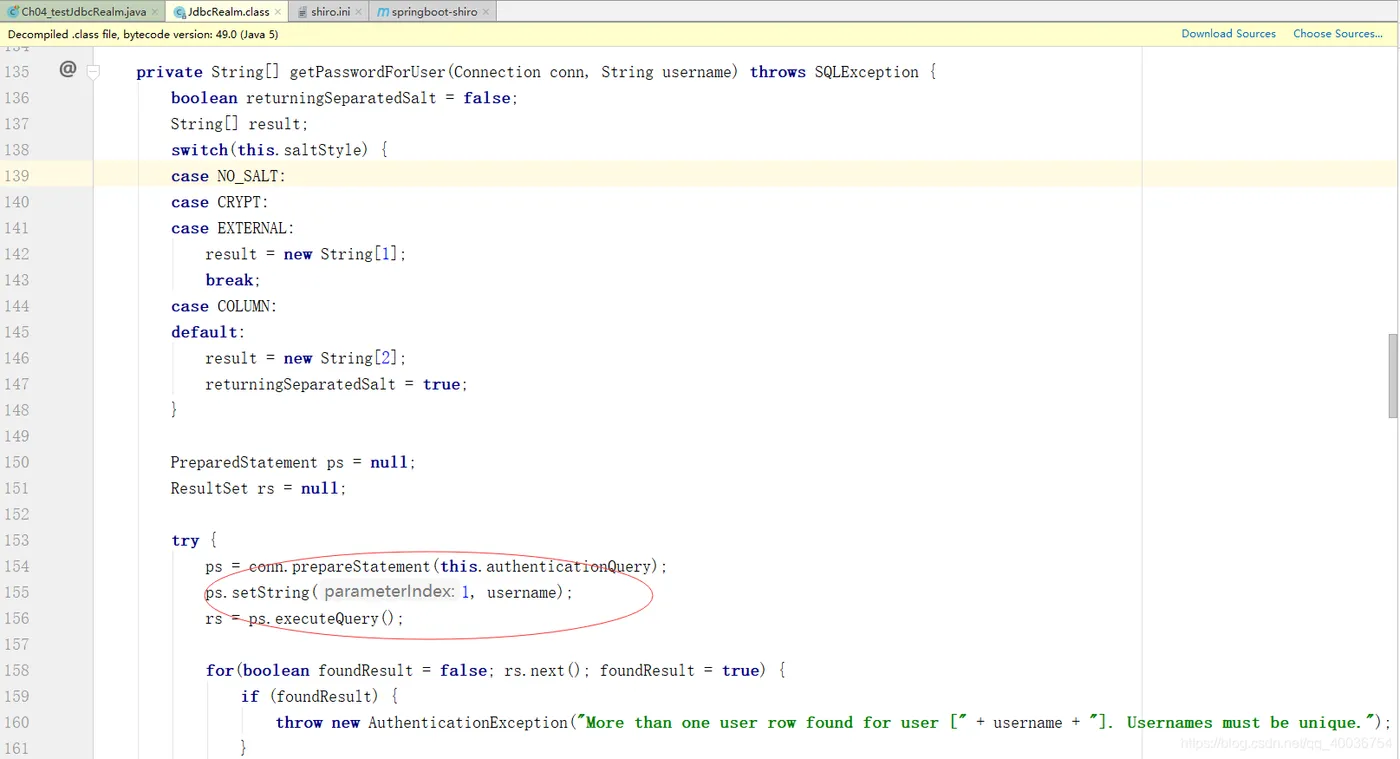This screenshot has height=759, width=1400.
Task: Open the shiro.ini tab
Action: (330, 12)
